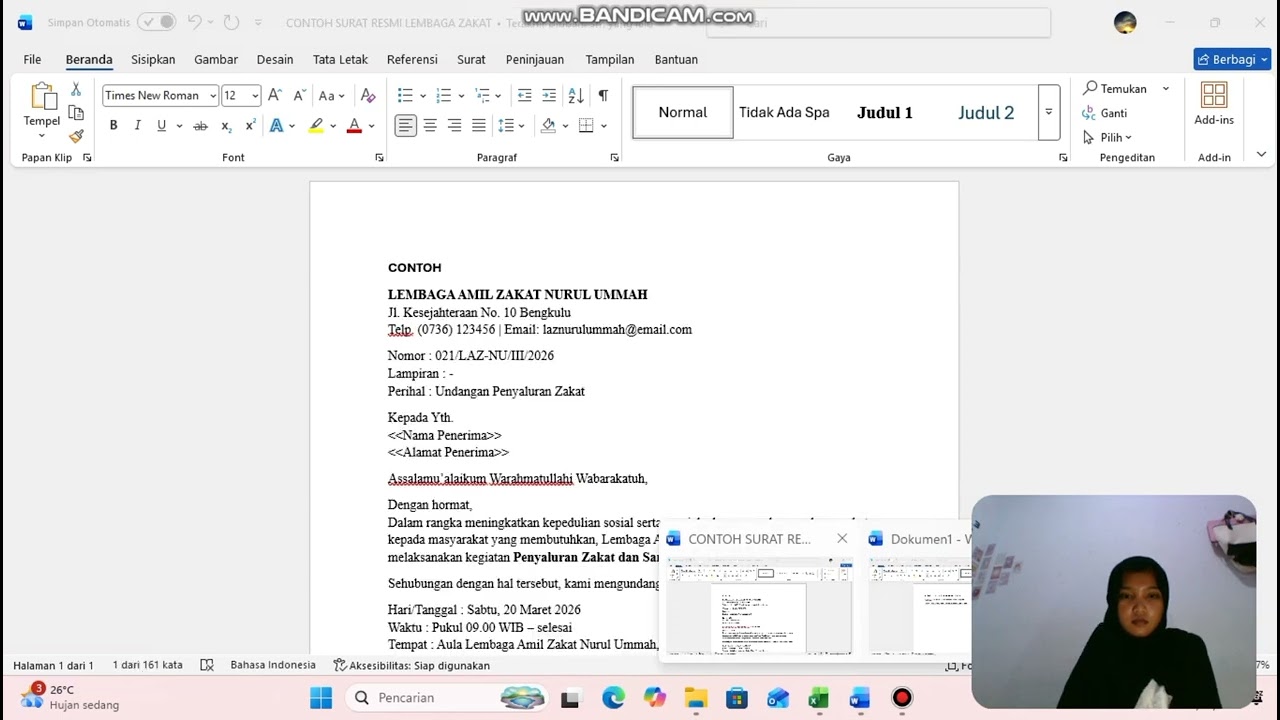The width and height of the screenshot is (1280, 720).
Task: Click Ganti replace command
Action: (x=1105, y=113)
